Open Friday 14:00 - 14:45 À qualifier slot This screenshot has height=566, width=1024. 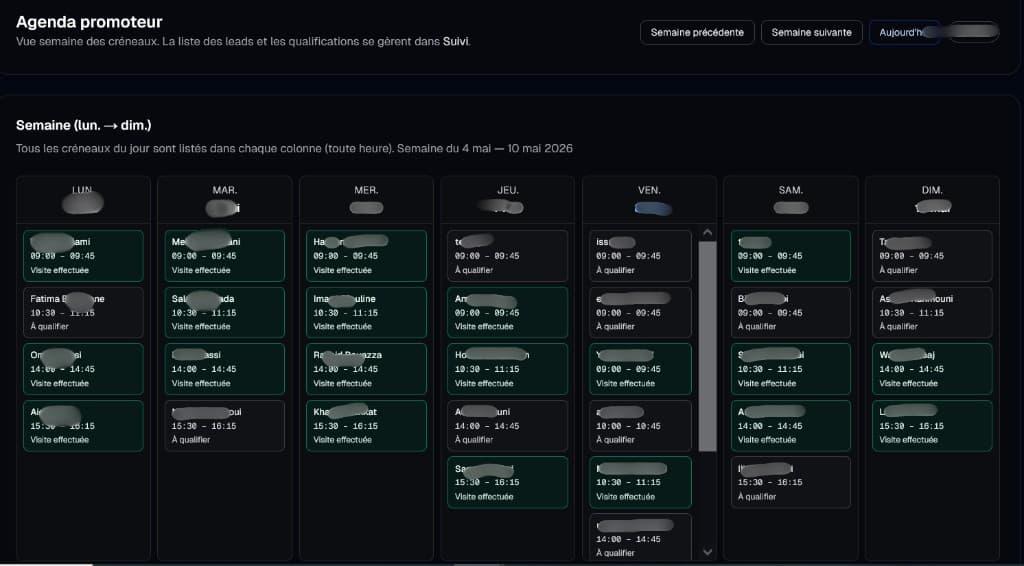tap(640, 538)
